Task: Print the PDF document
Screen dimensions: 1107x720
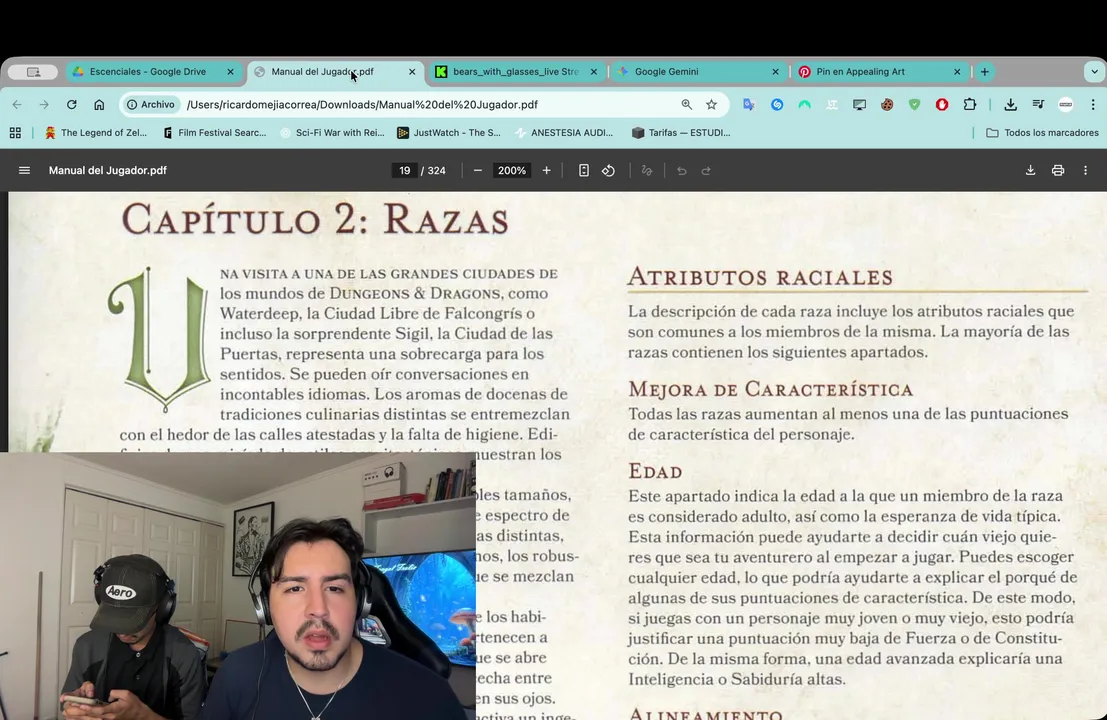Action: (x=1058, y=170)
